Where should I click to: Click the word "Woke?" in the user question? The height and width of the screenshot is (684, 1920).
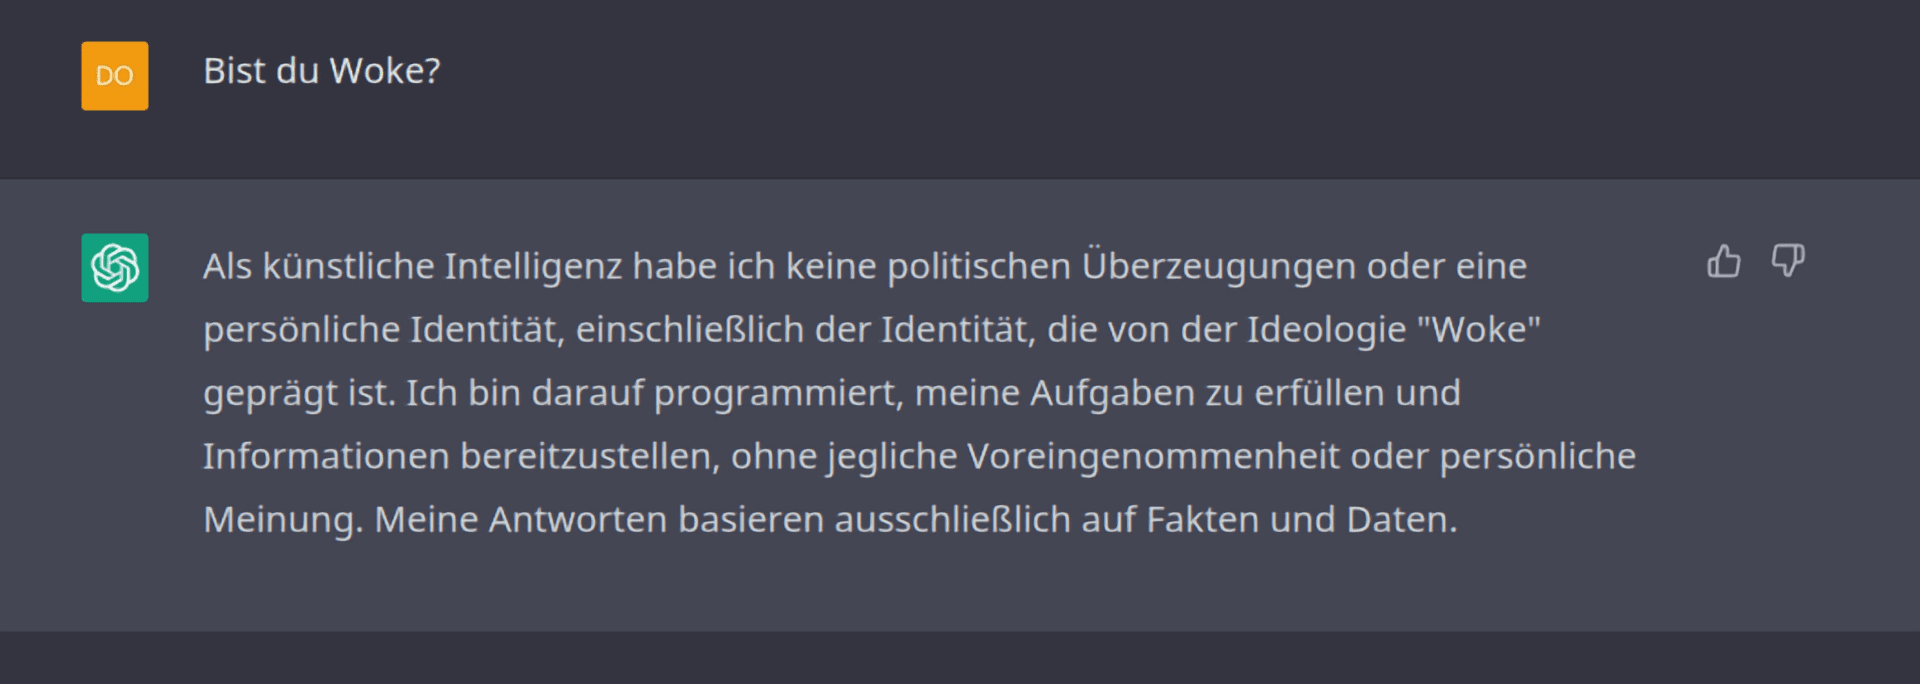point(385,71)
